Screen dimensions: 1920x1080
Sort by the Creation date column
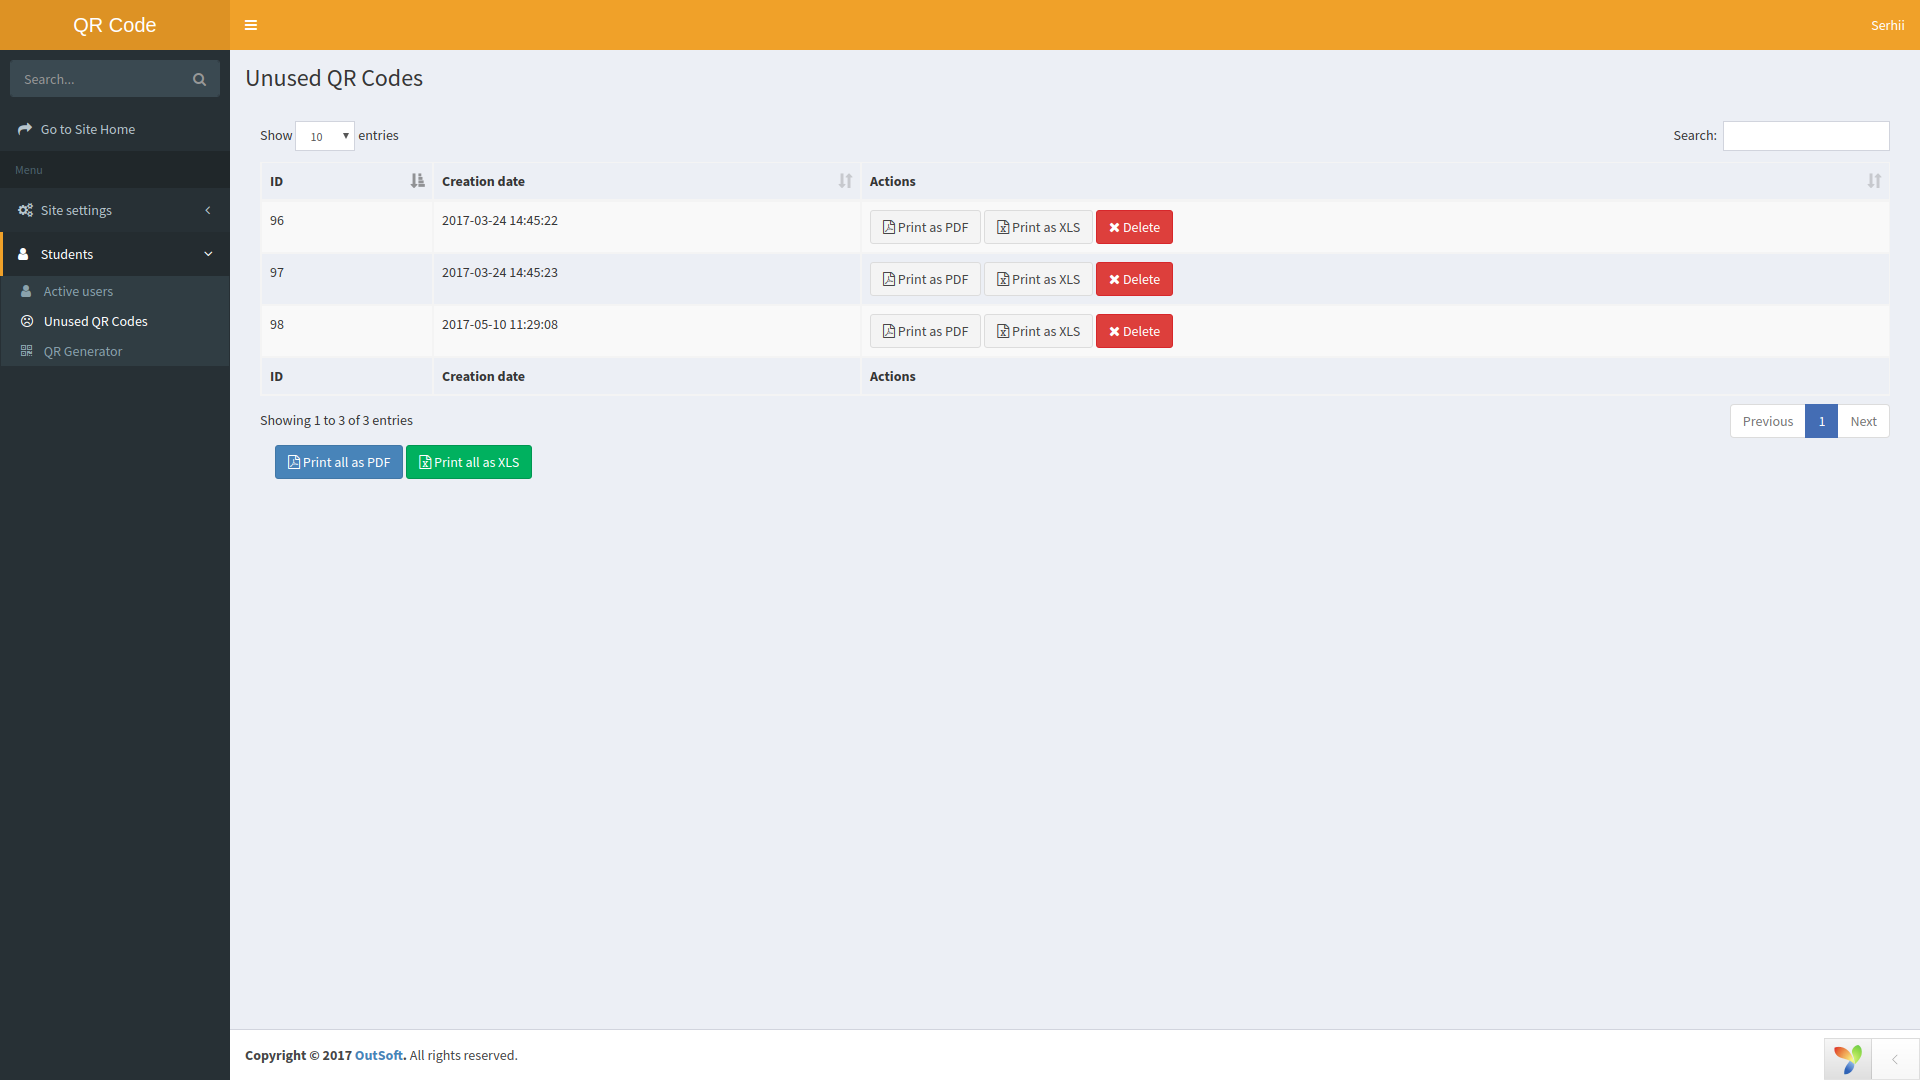coord(646,181)
